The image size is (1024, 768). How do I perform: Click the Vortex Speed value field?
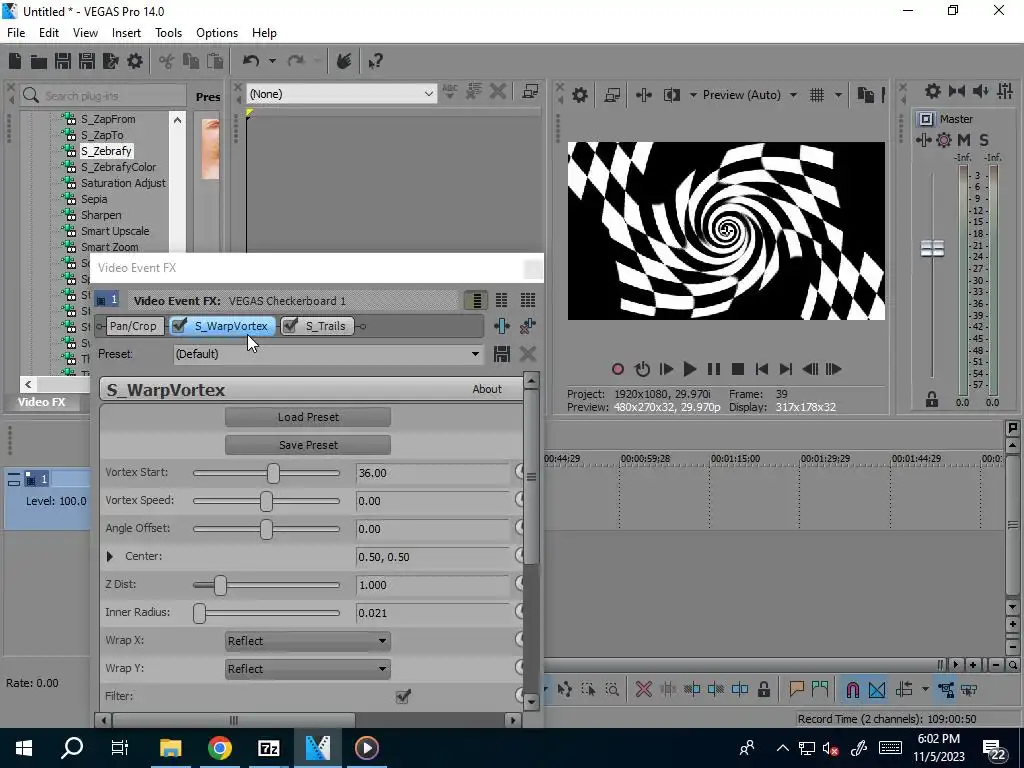point(433,501)
